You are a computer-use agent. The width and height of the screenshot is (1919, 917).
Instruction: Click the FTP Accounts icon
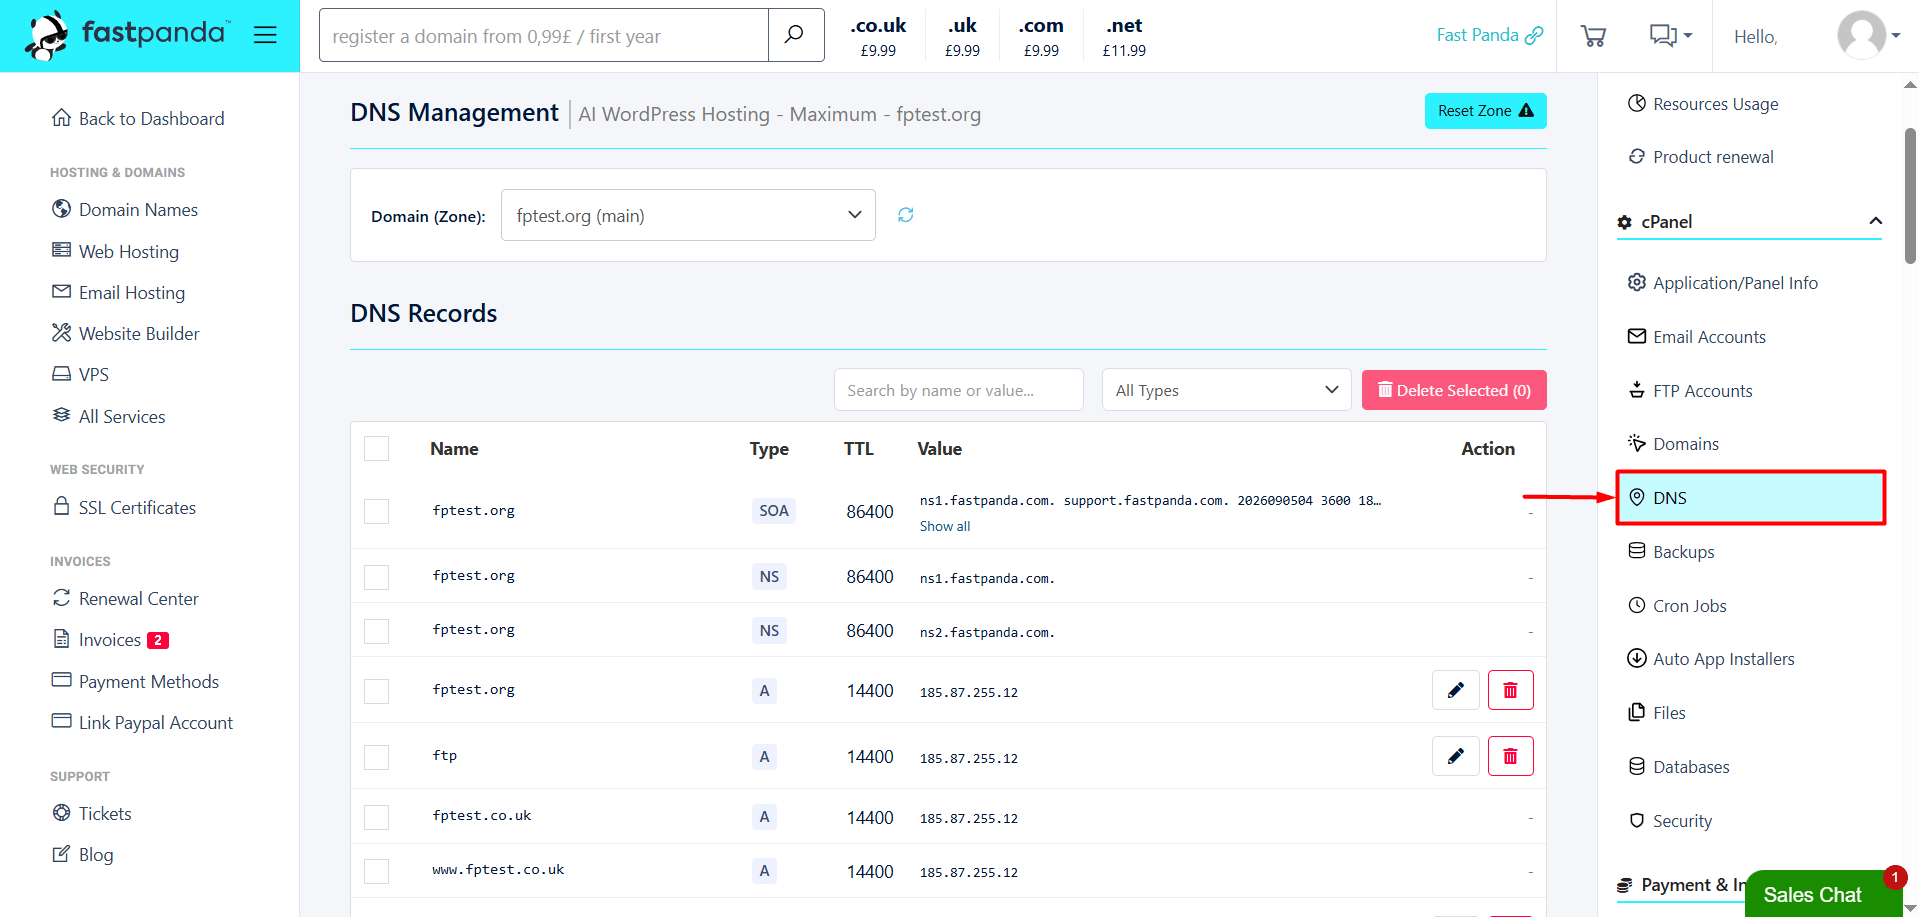point(1637,390)
